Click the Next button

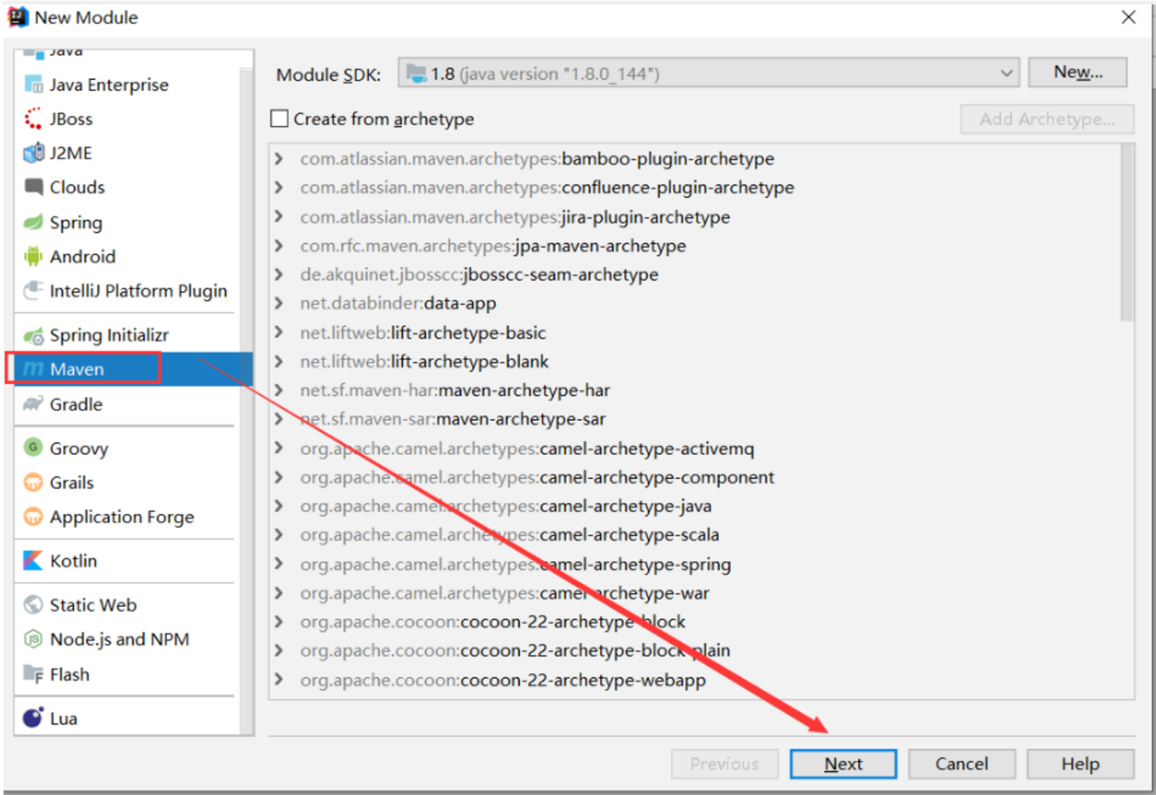[843, 764]
